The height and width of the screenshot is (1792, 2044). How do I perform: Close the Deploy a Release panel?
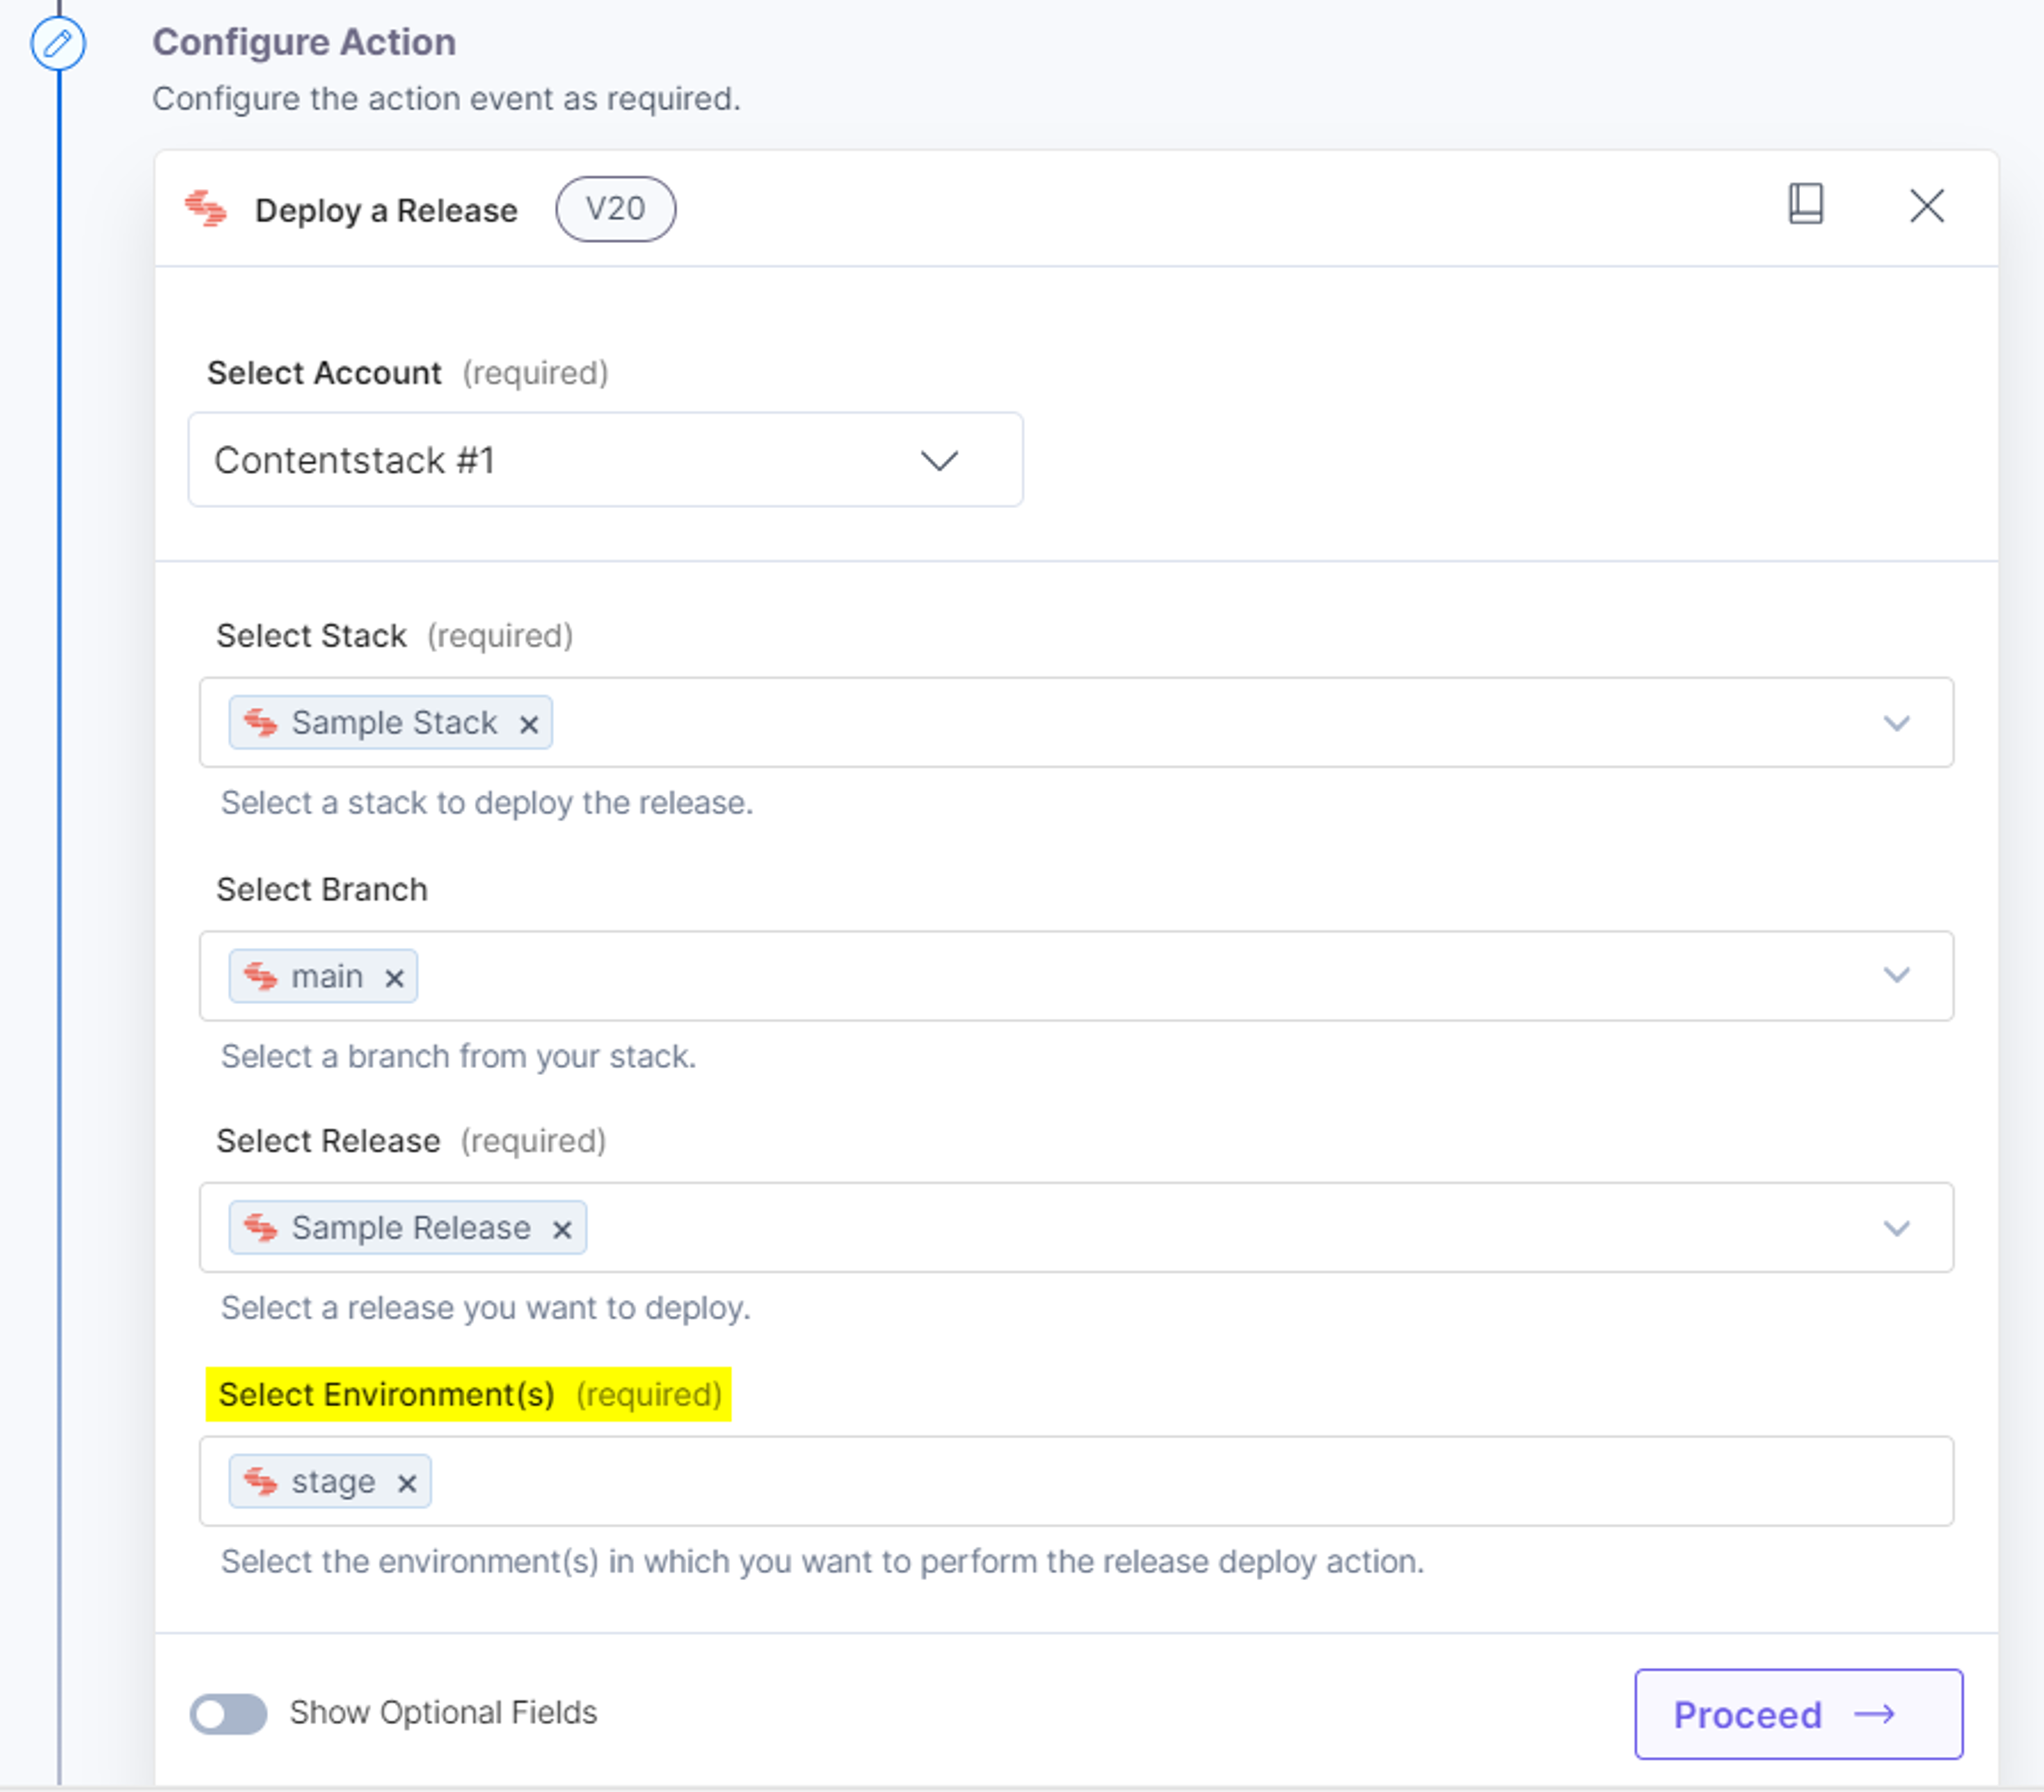point(1926,206)
